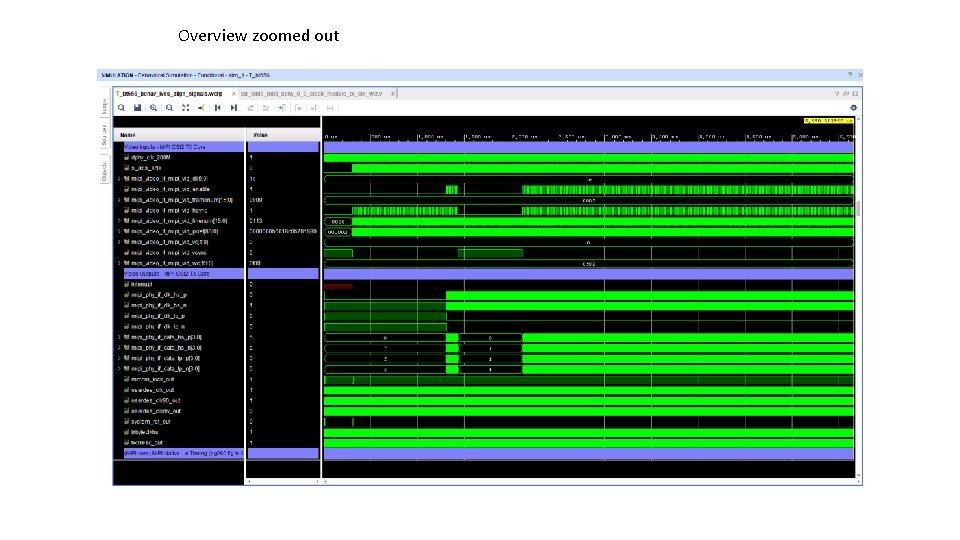Click the Name column header
Screen dimensions: 960x540
click(179, 135)
